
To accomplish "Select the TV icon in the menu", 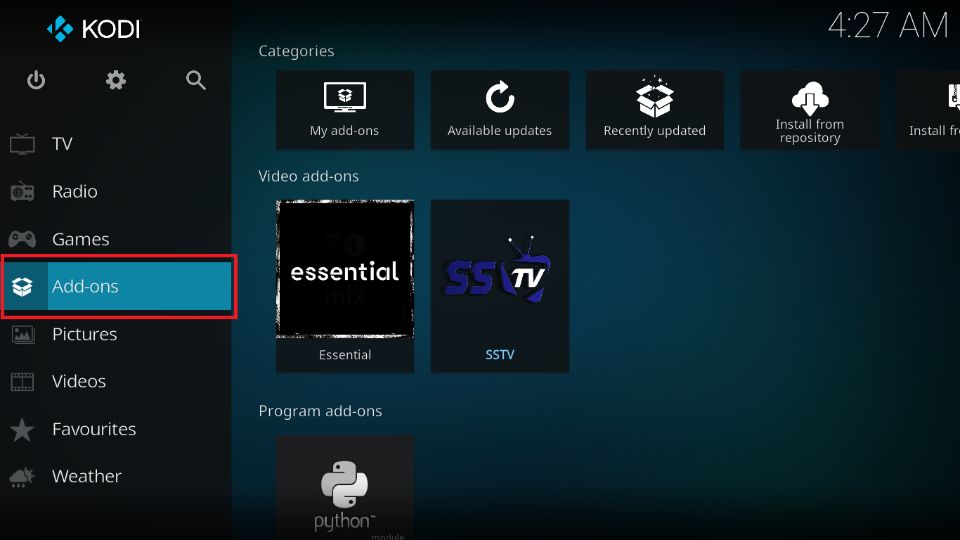I will click(x=22, y=144).
